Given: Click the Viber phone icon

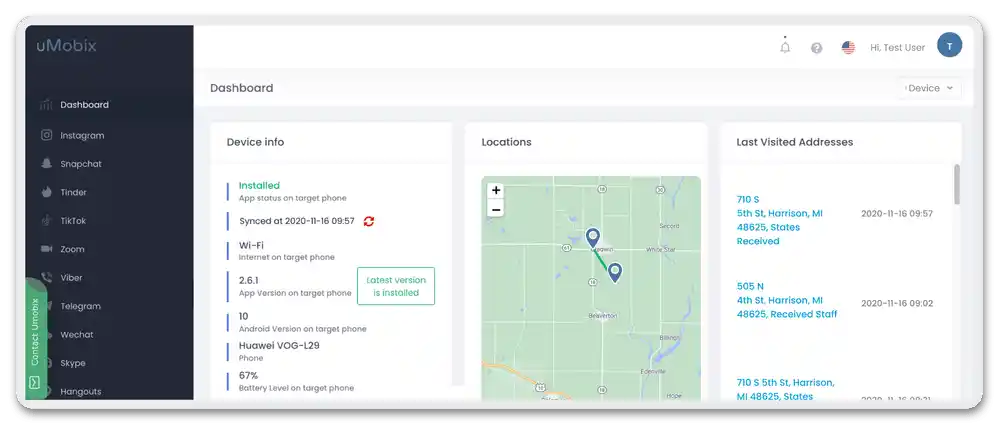Looking at the screenshot, I should tap(46, 277).
